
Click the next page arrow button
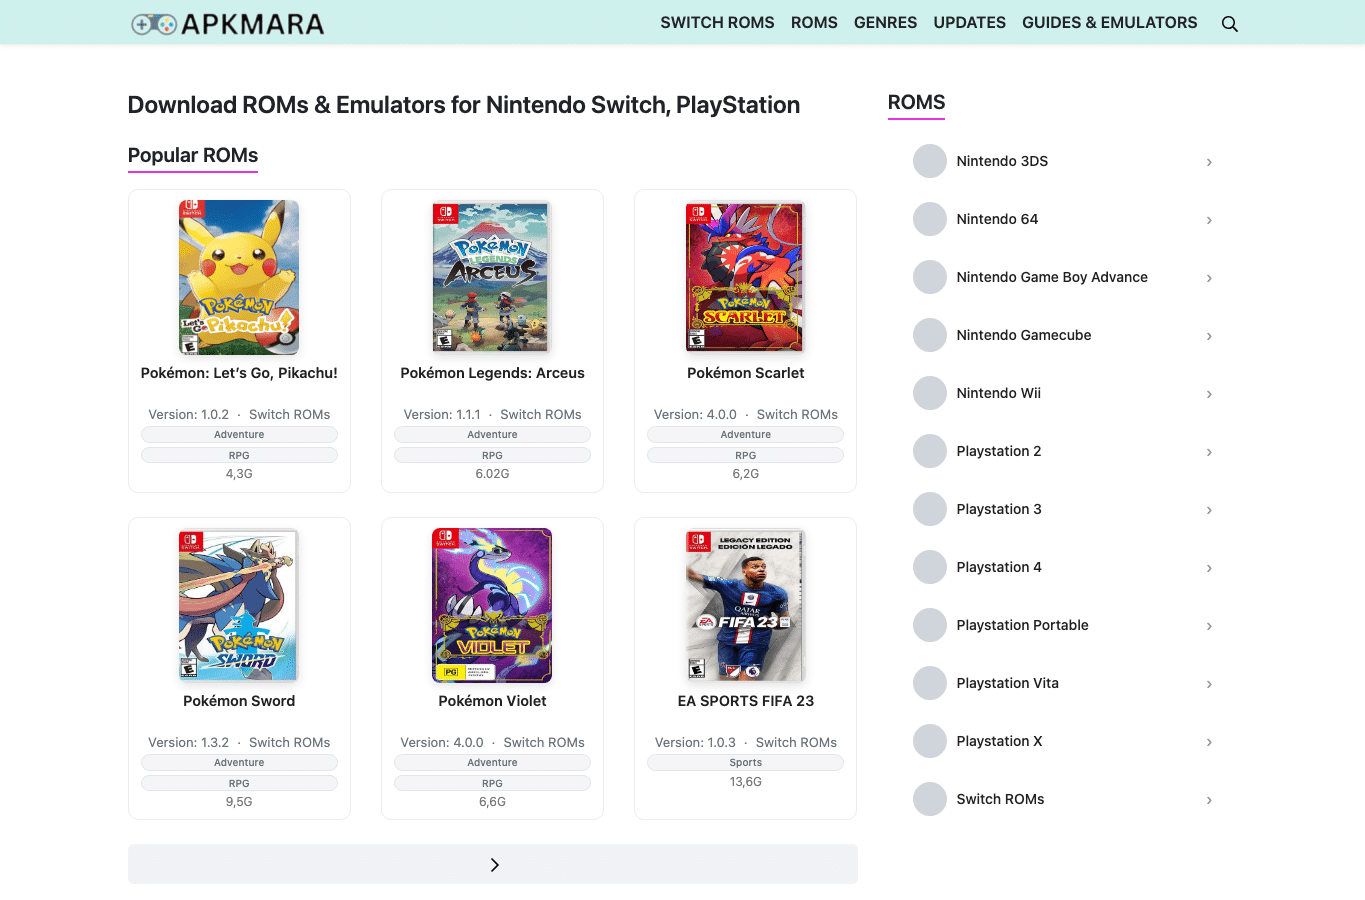click(493, 864)
